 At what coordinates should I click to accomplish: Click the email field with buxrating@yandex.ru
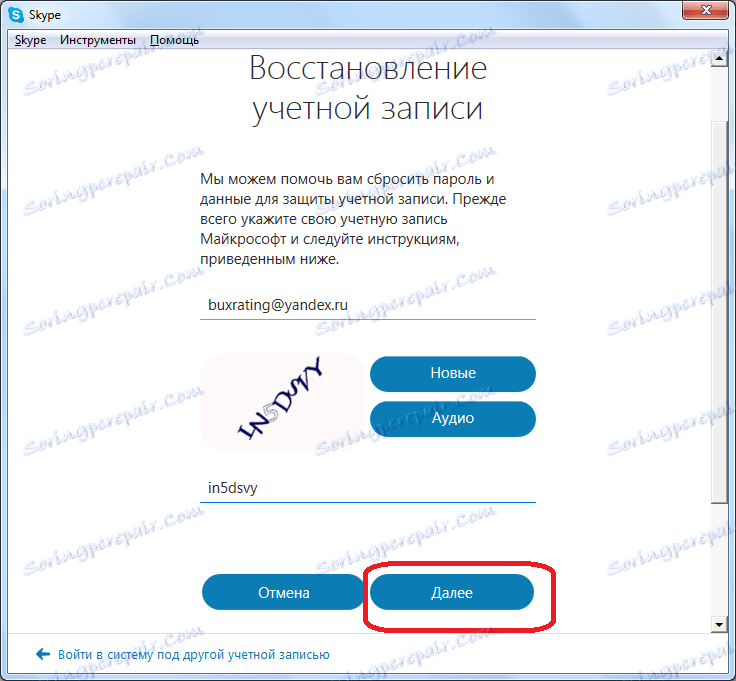point(368,306)
